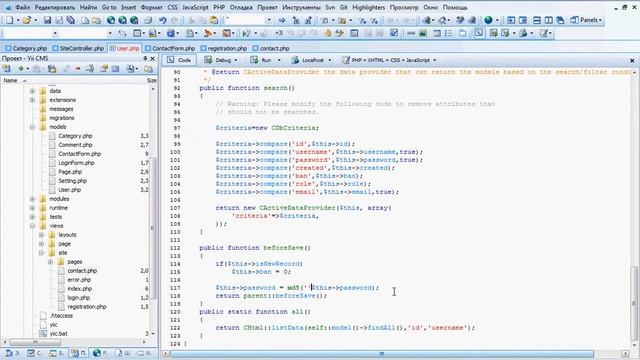Click the editor horizontal scrollbar
This screenshot has height=360, width=640.
(382, 353)
